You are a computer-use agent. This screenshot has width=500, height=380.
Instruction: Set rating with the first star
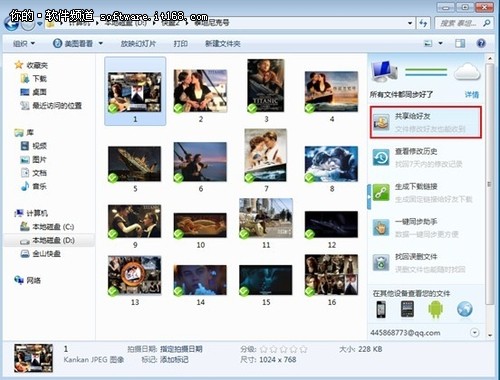pyautogui.click(x=264, y=349)
